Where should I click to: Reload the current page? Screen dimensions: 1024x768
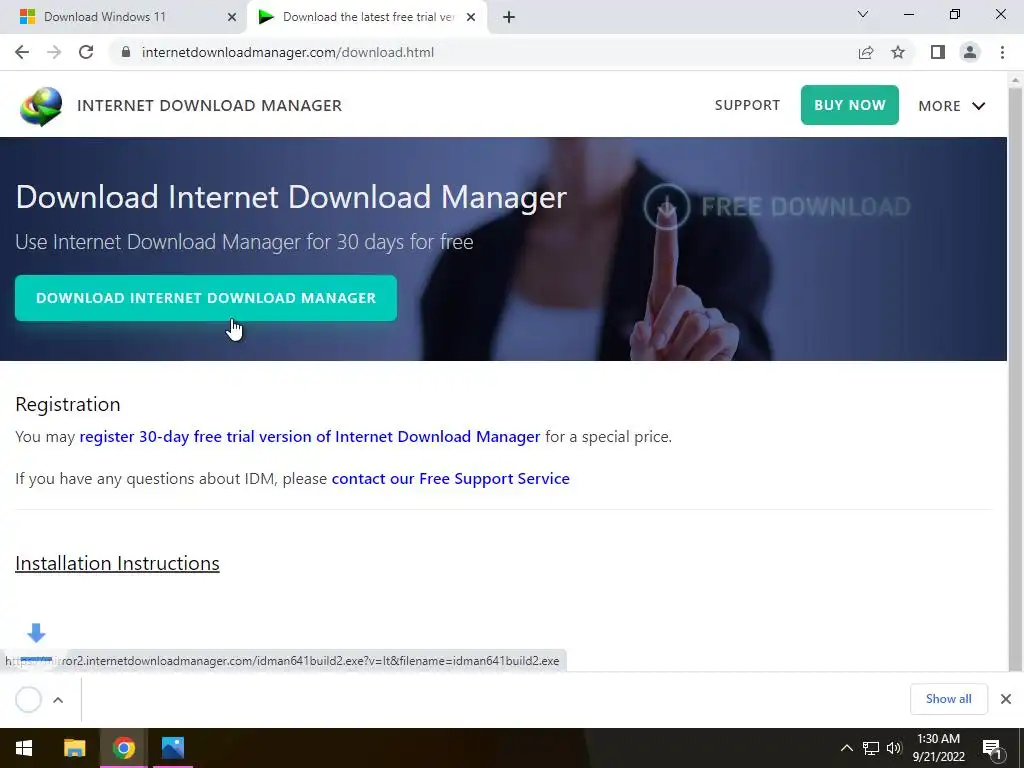click(x=86, y=52)
